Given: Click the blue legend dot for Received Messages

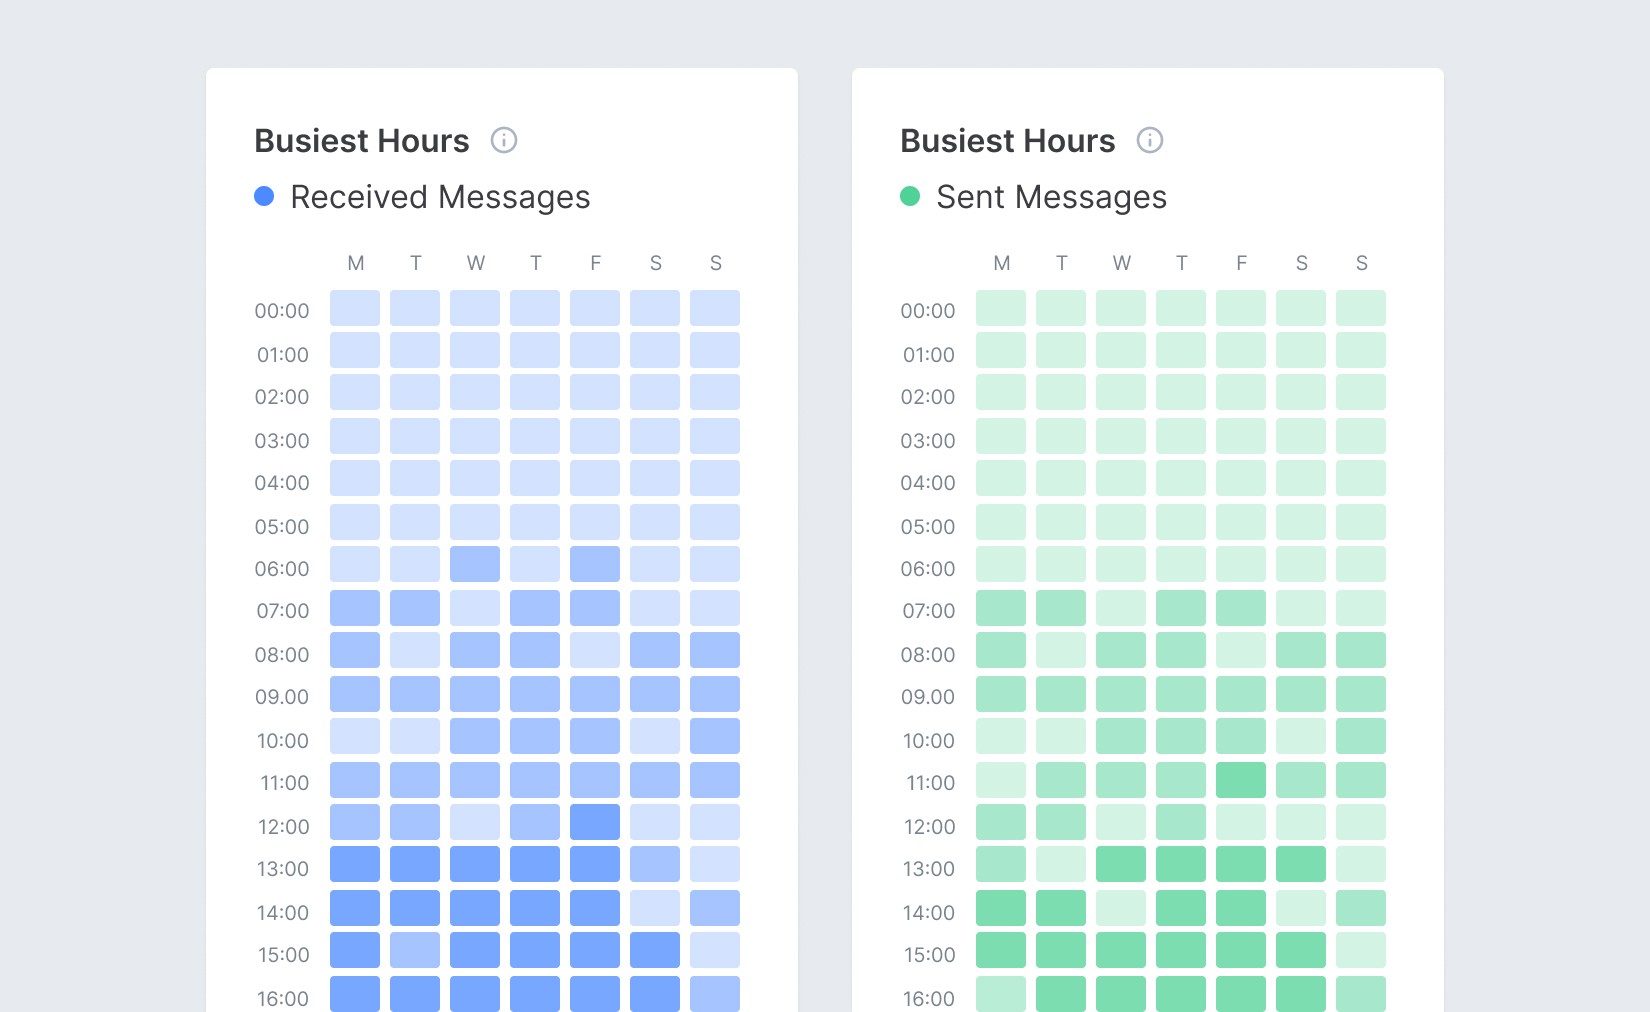Looking at the screenshot, I should click(x=265, y=197).
